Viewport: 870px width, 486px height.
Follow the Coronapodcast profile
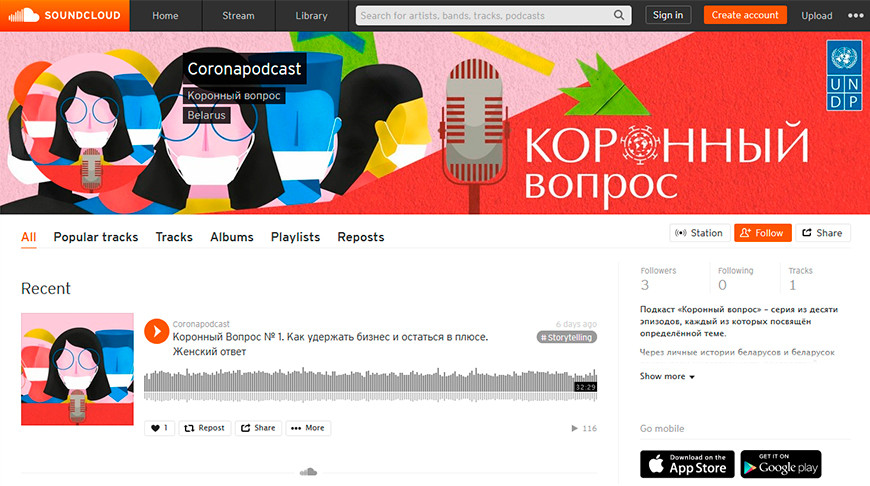coord(762,233)
